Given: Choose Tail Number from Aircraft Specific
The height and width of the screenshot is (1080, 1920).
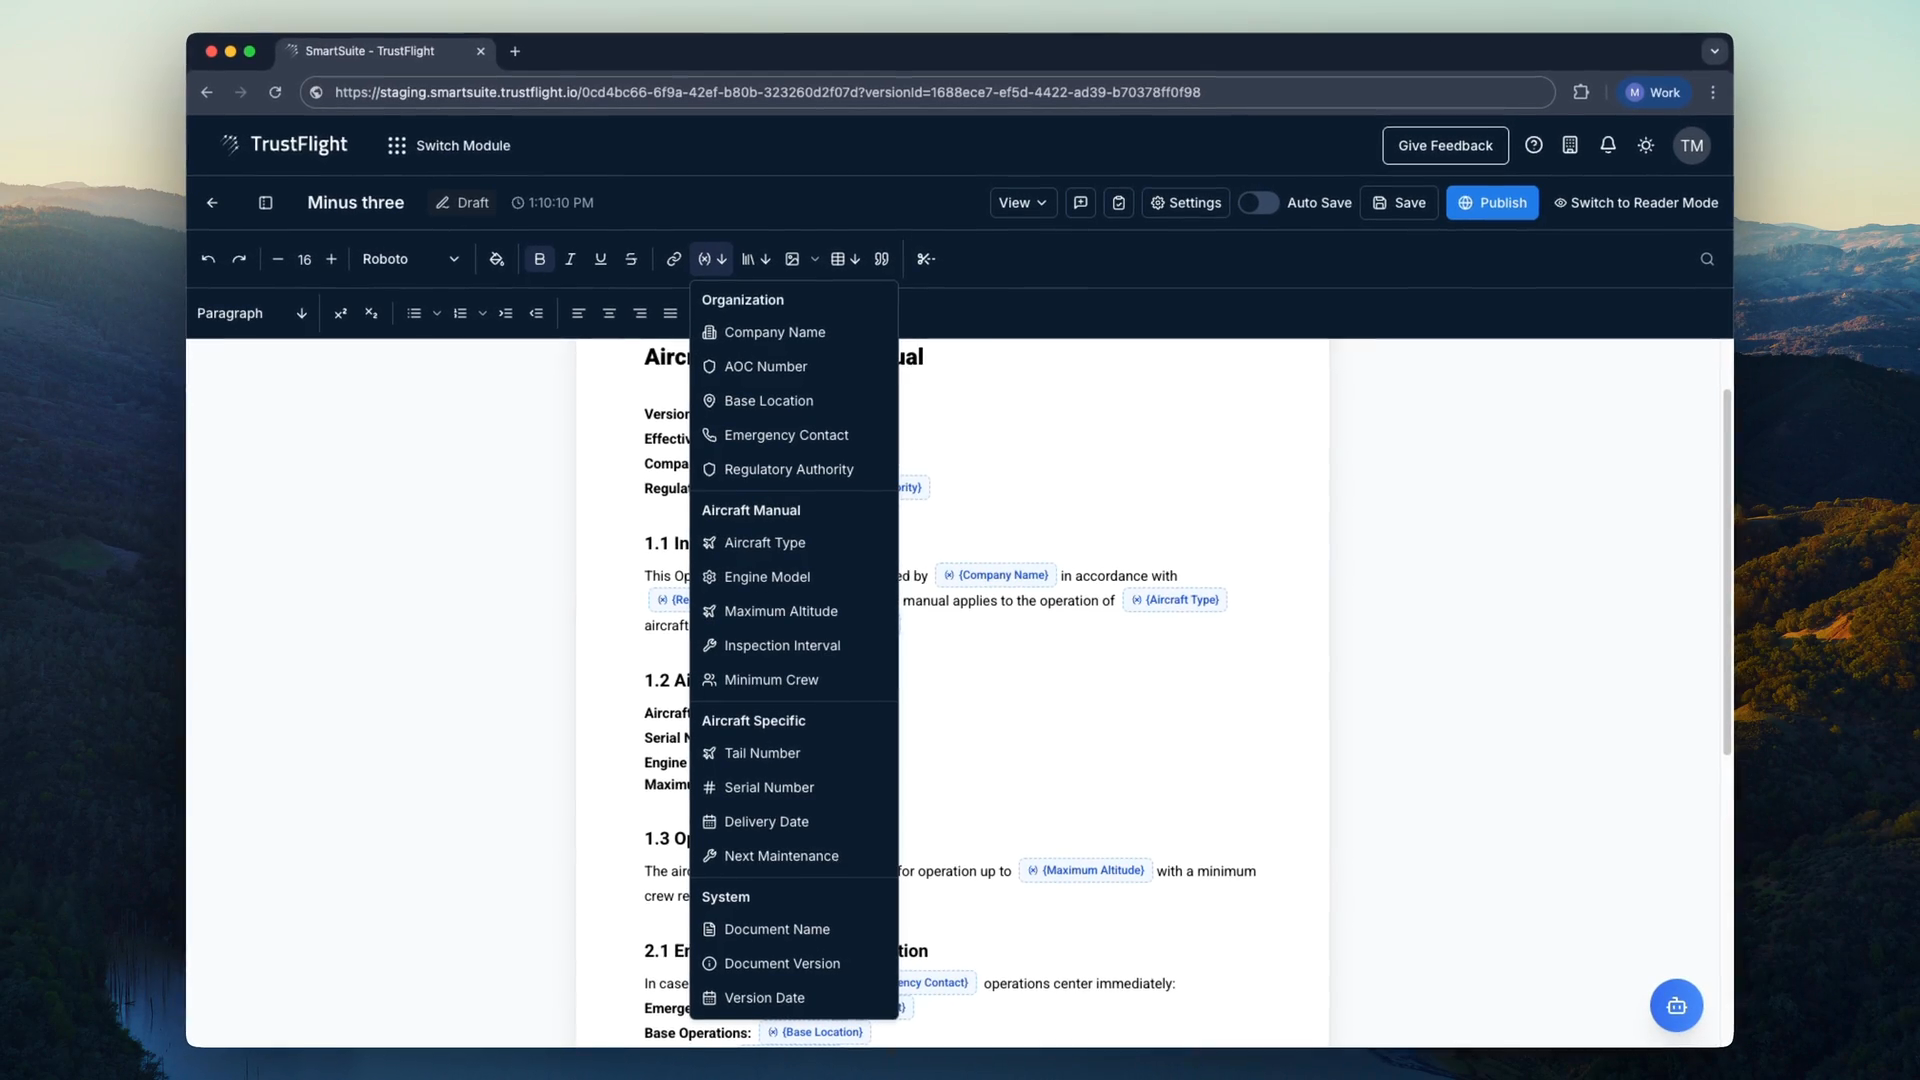Looking at the screenshot, I should [761, 753].
